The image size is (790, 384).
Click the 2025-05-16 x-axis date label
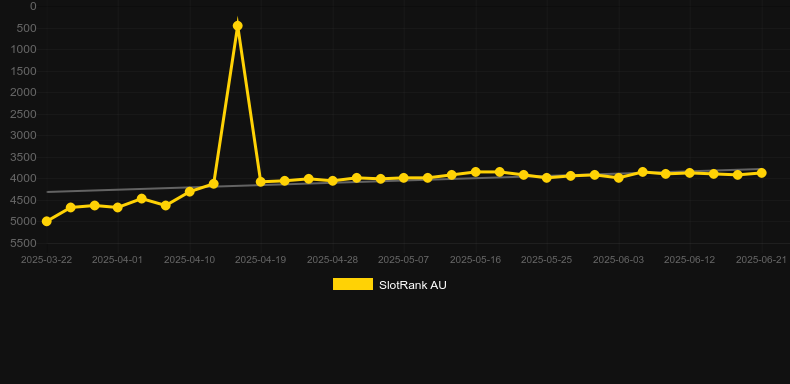click(475, 260)
